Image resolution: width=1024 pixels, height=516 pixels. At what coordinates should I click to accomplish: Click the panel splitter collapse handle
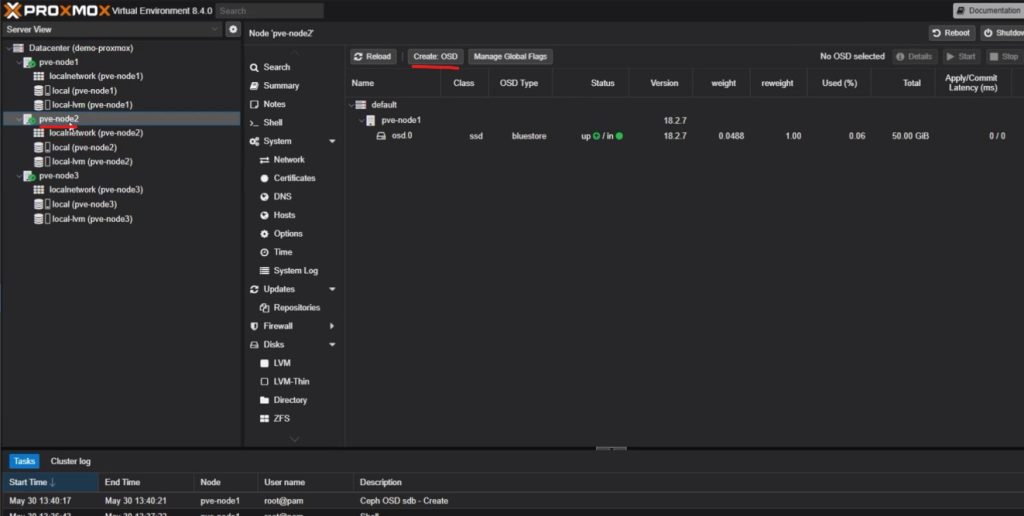[611, 449]
